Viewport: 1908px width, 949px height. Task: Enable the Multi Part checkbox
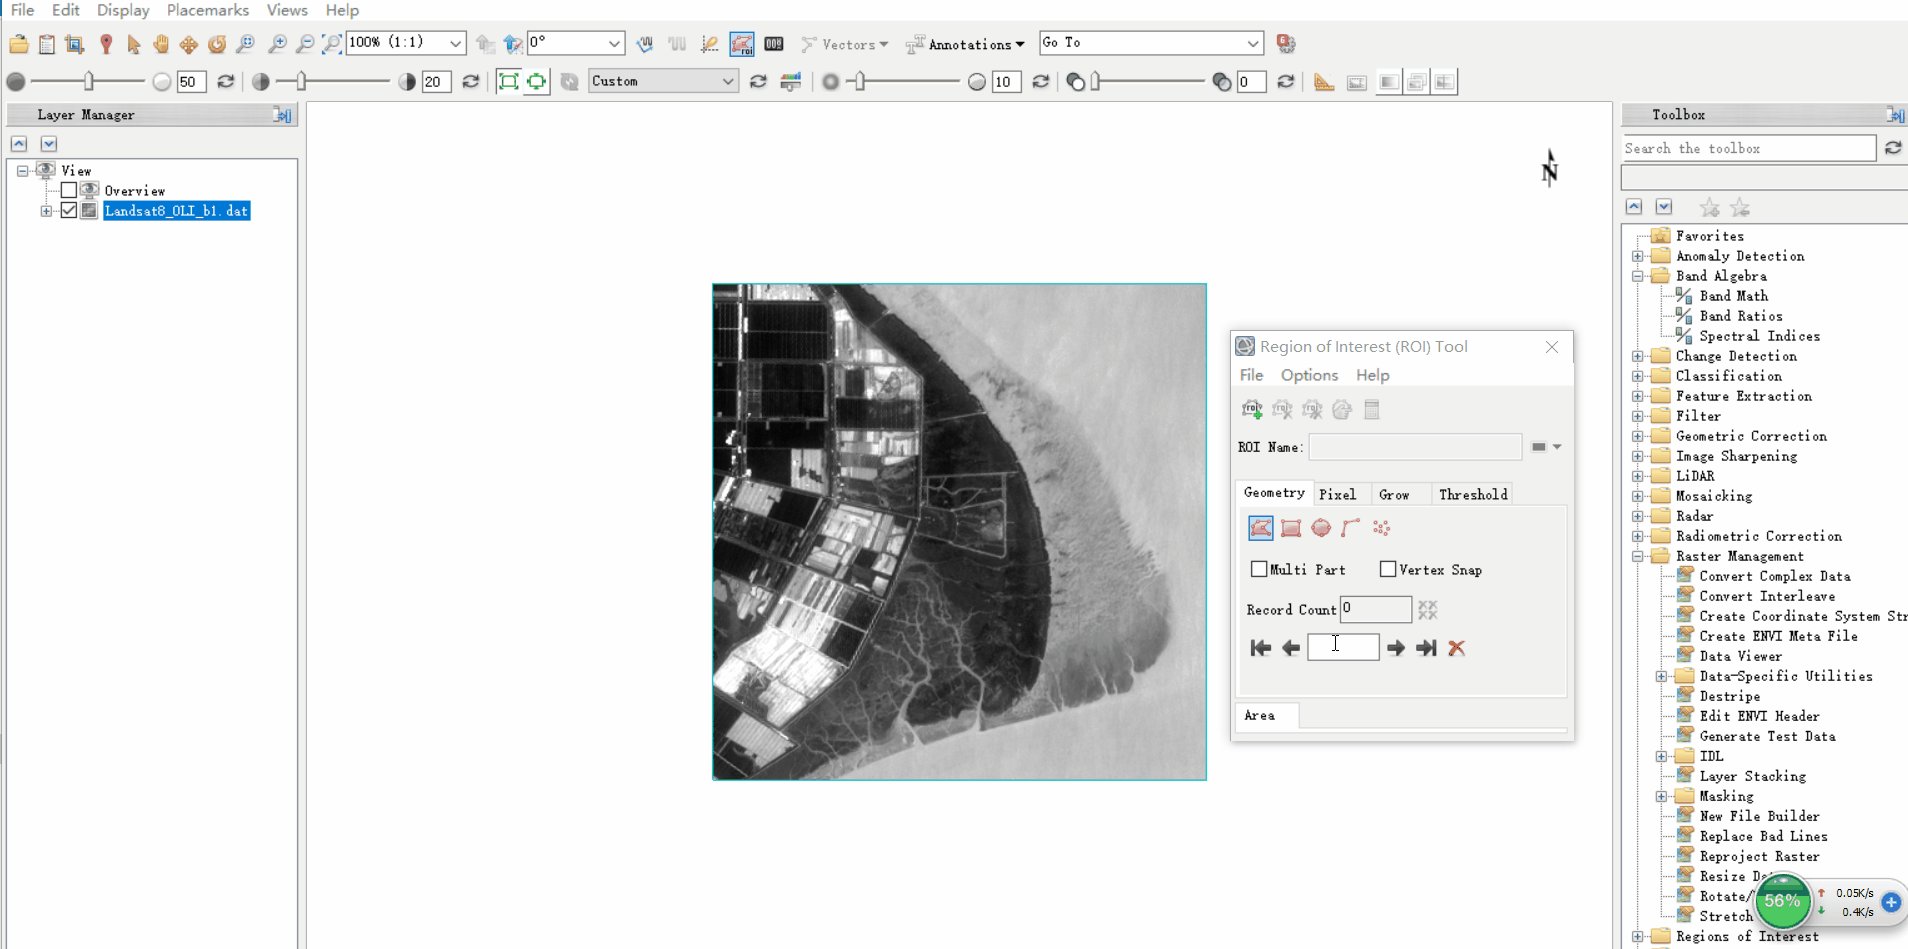click(x=1259, y=569)
